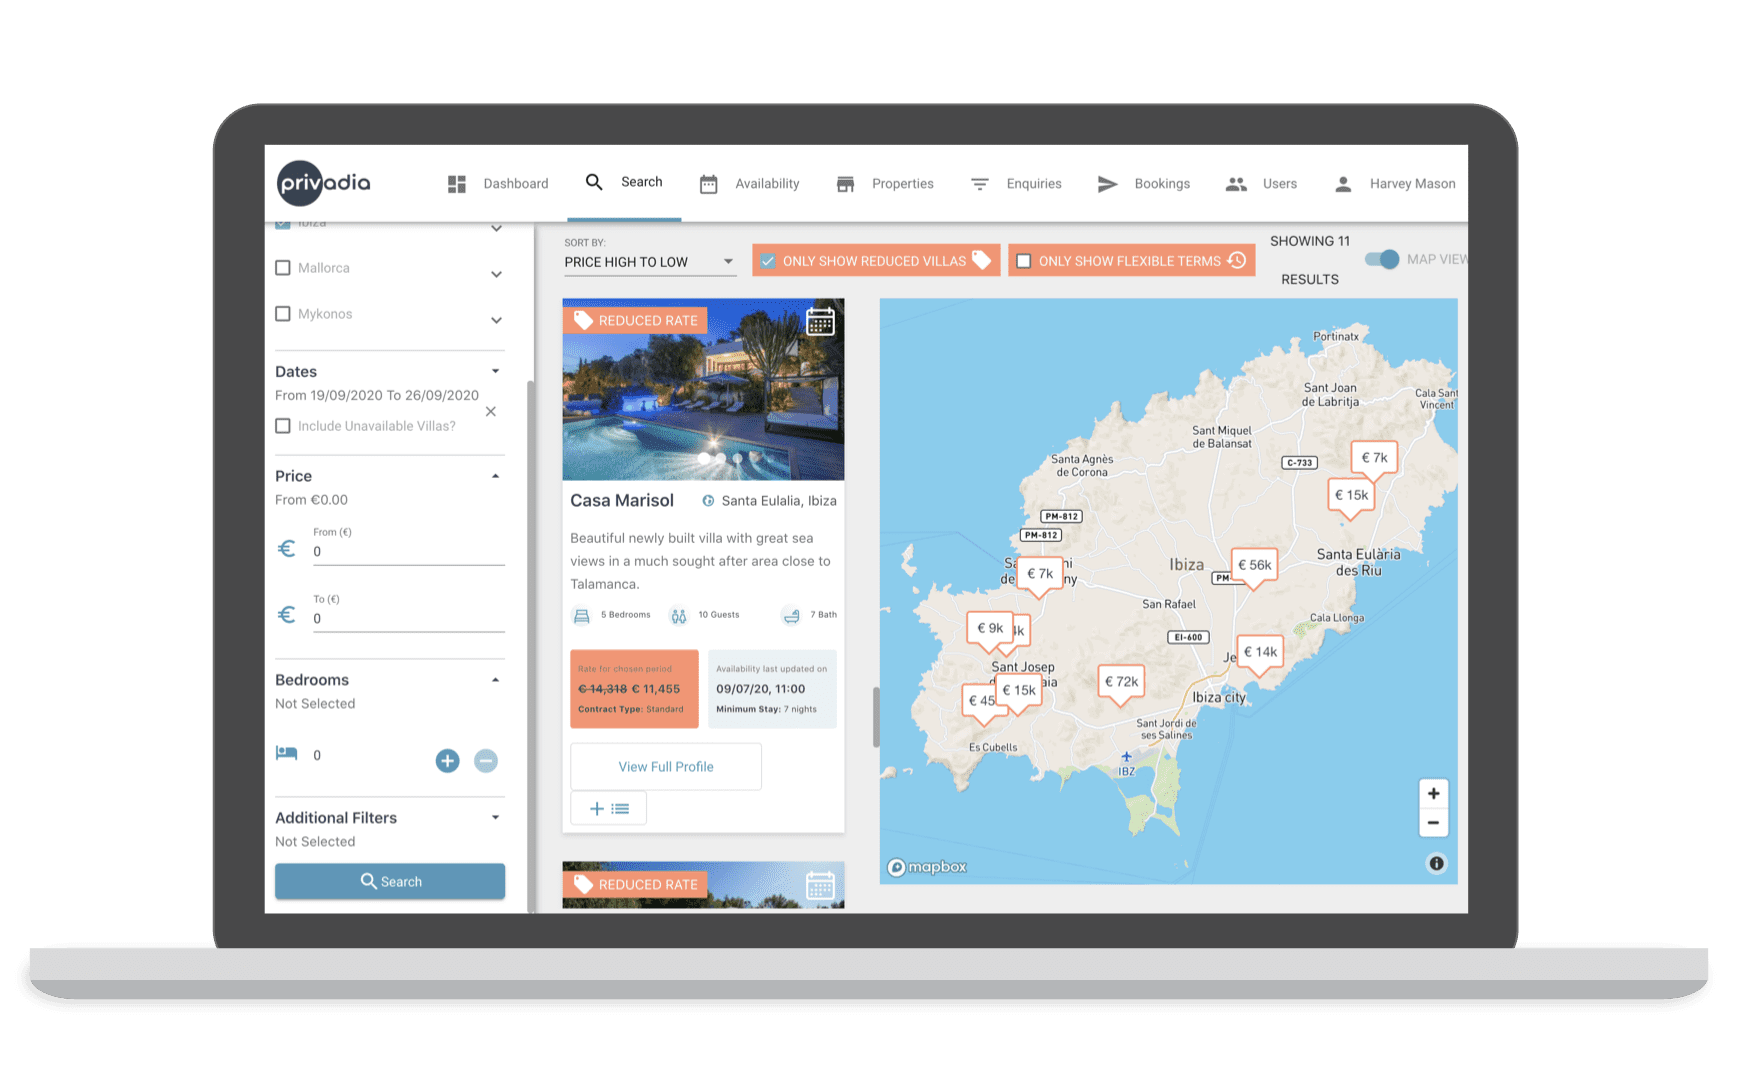Click the Harvey Mason profile icon
Screen dimensions: 1737x1080
pyautogui.click(x=1343, y=184)
